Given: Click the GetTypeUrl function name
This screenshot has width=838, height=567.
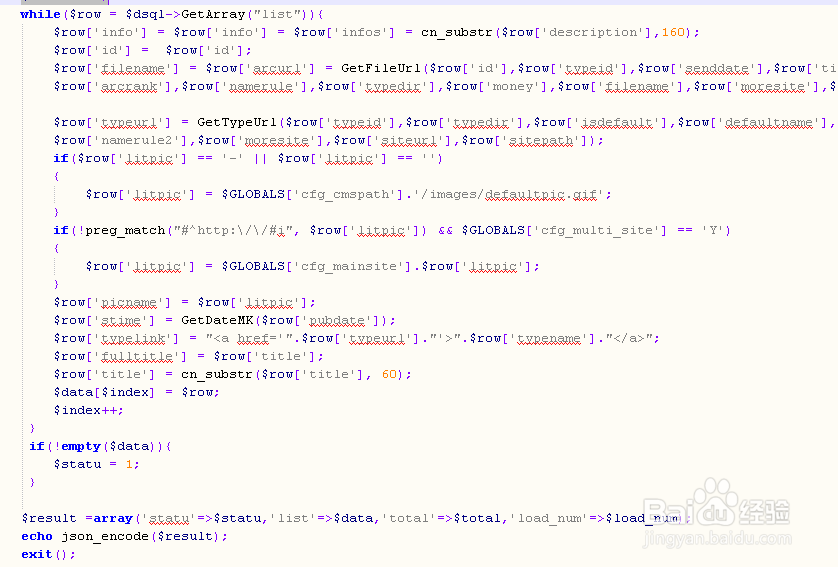Looking at the screenshot, I should point(237,122).
